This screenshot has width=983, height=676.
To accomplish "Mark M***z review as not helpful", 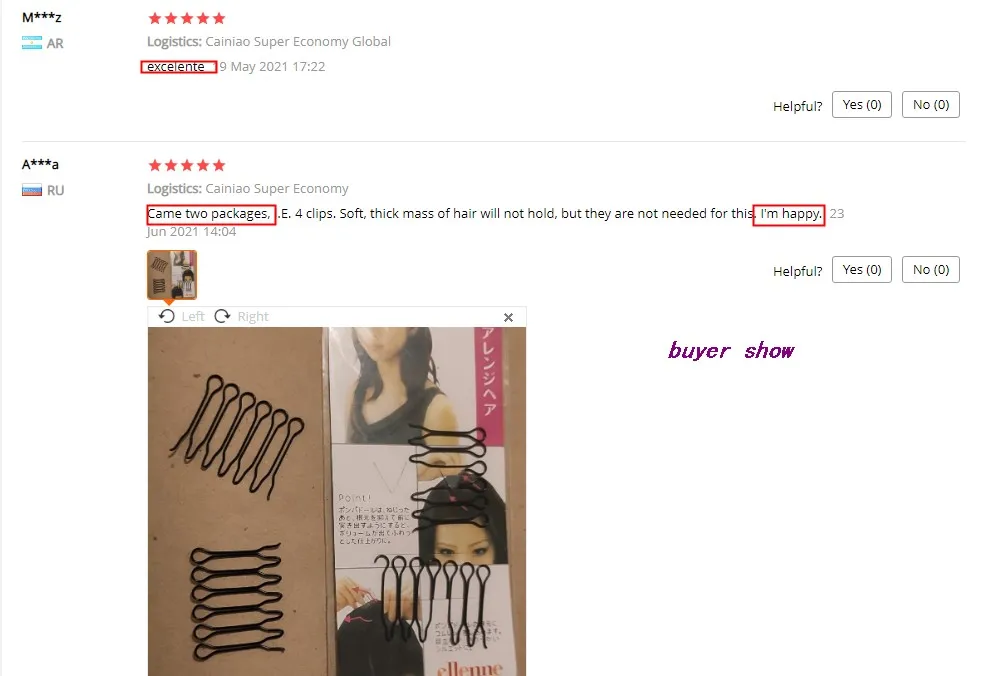I will (930, 105).
